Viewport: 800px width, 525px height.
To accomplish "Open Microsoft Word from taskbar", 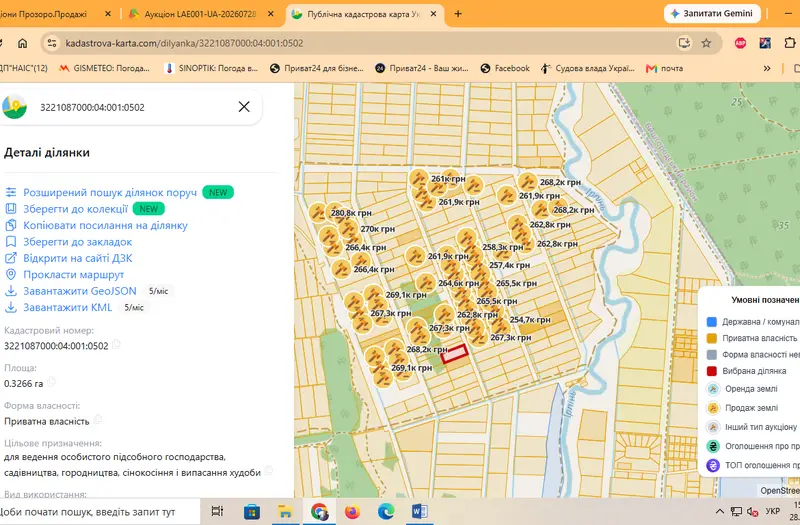I will click(419, 511).
